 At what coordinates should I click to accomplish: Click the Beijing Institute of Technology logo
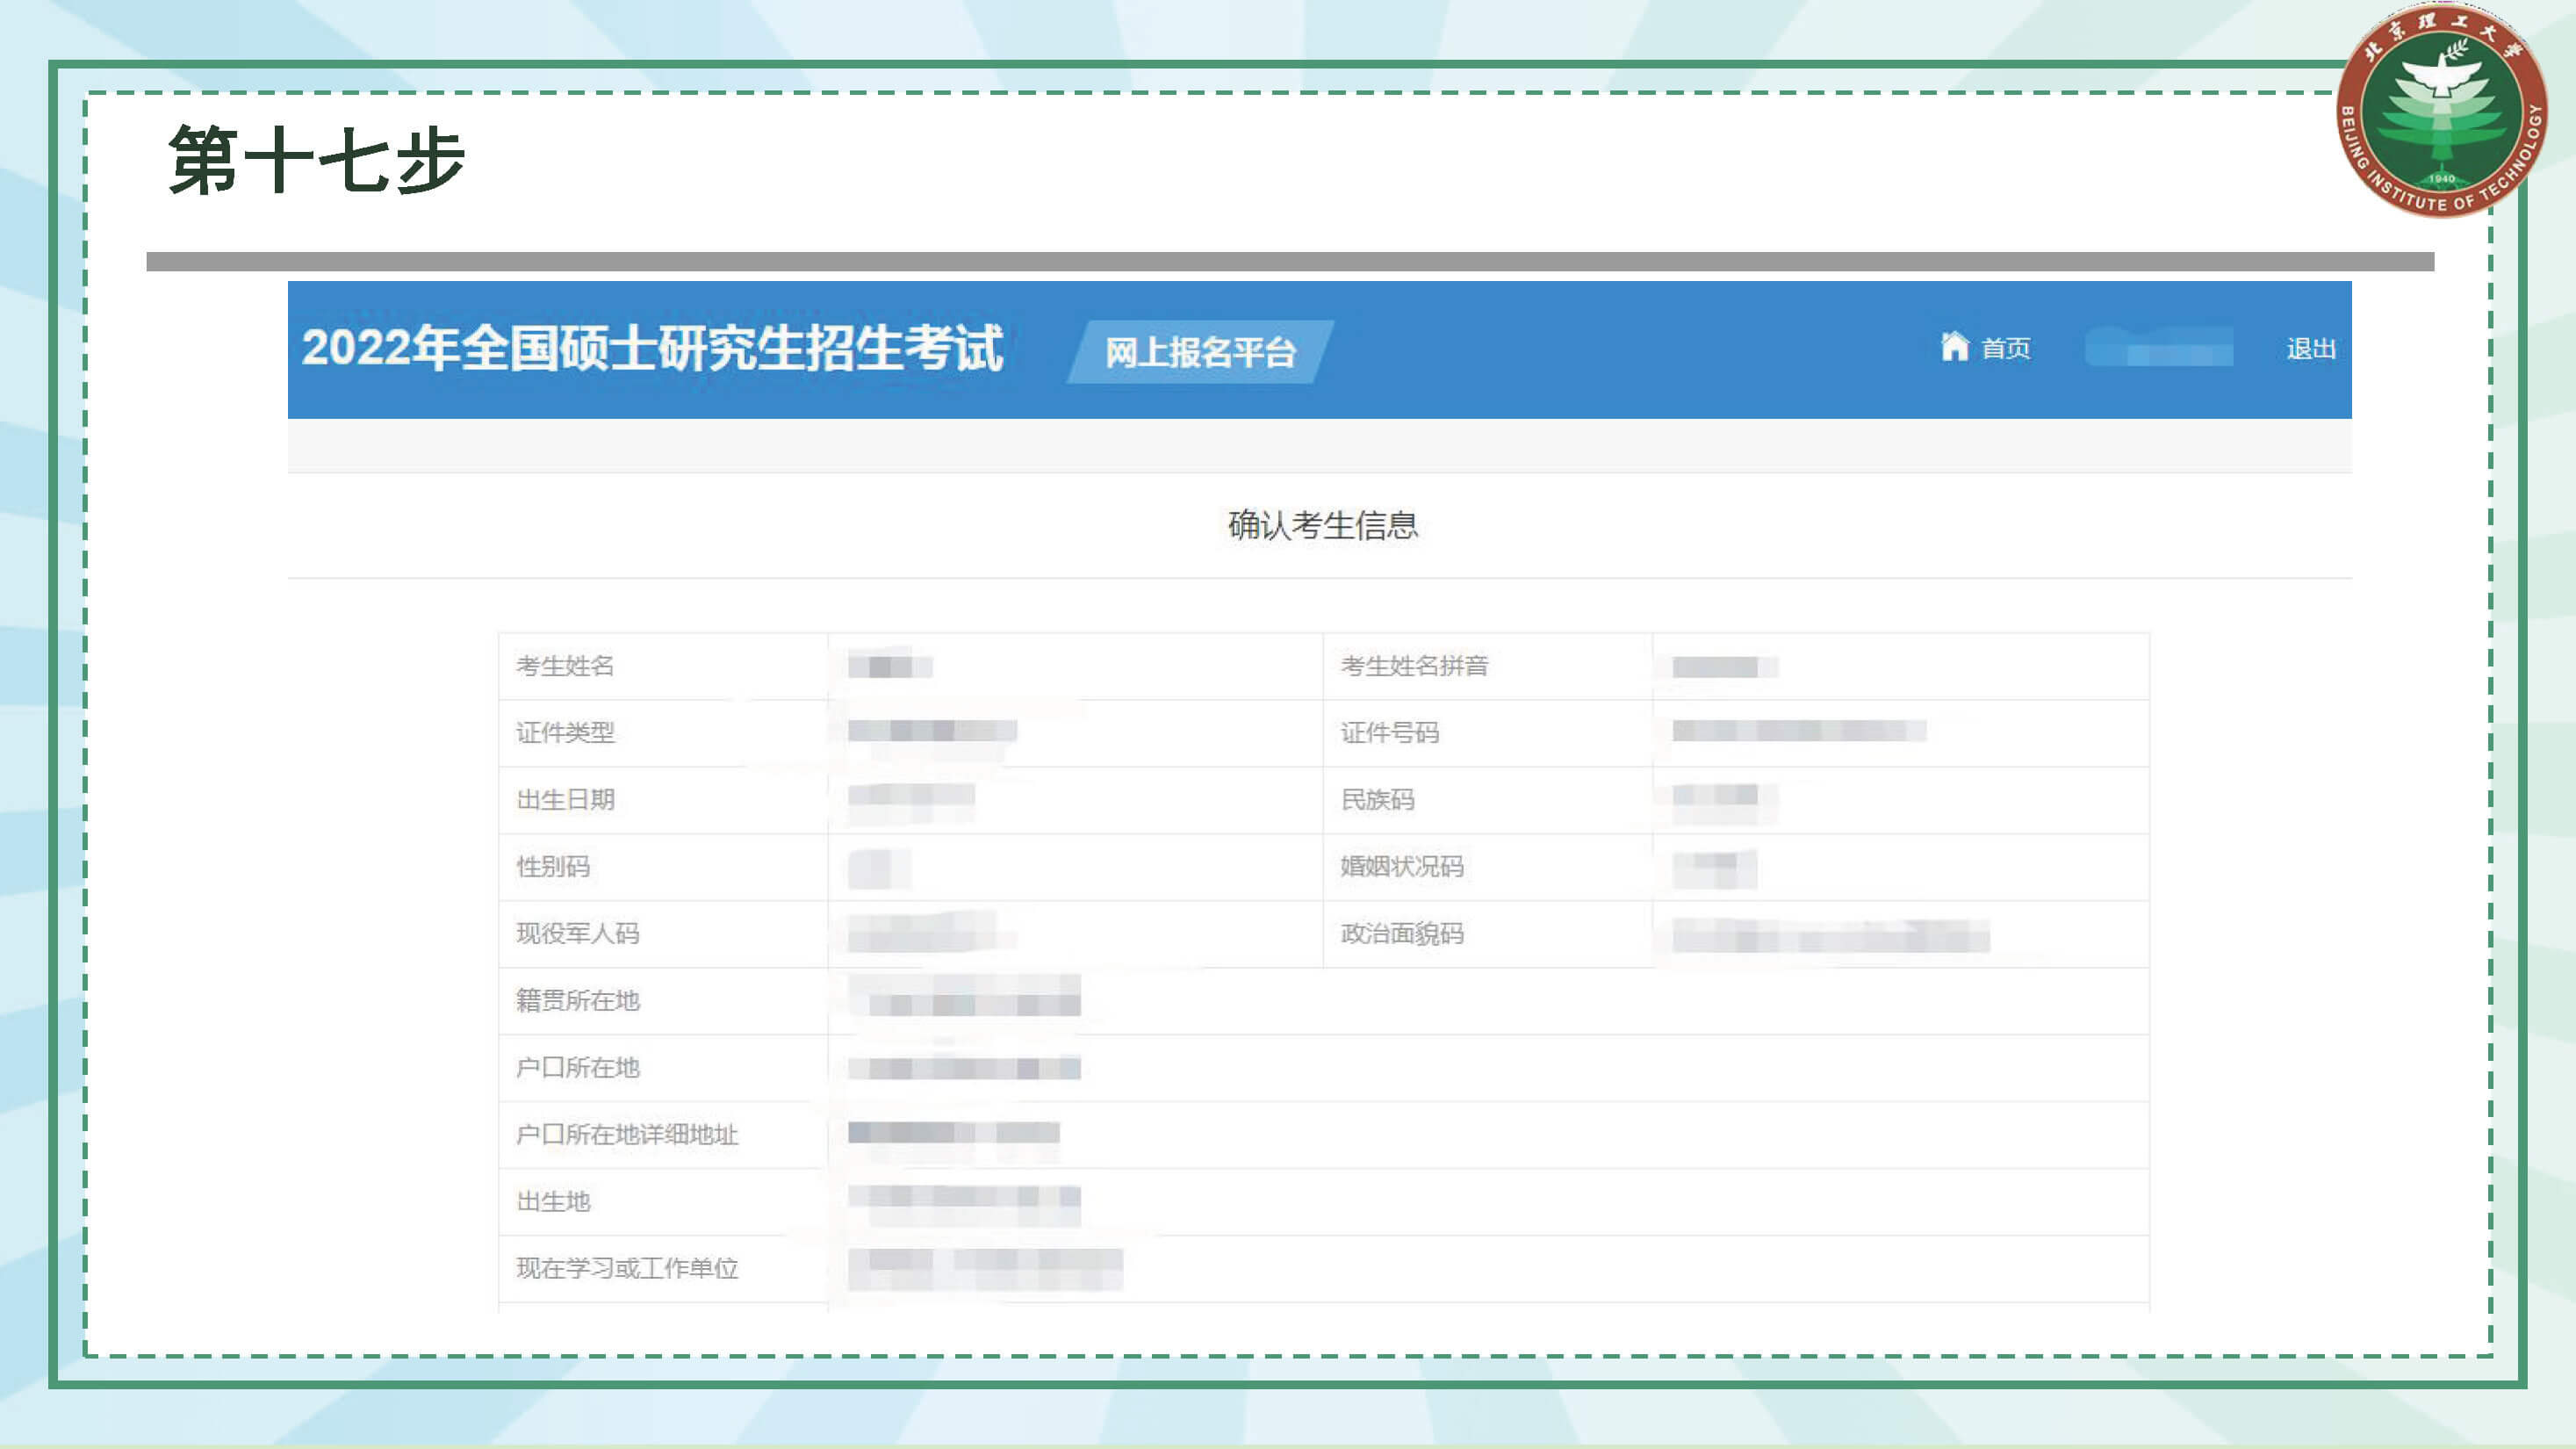pos(2441,113)
